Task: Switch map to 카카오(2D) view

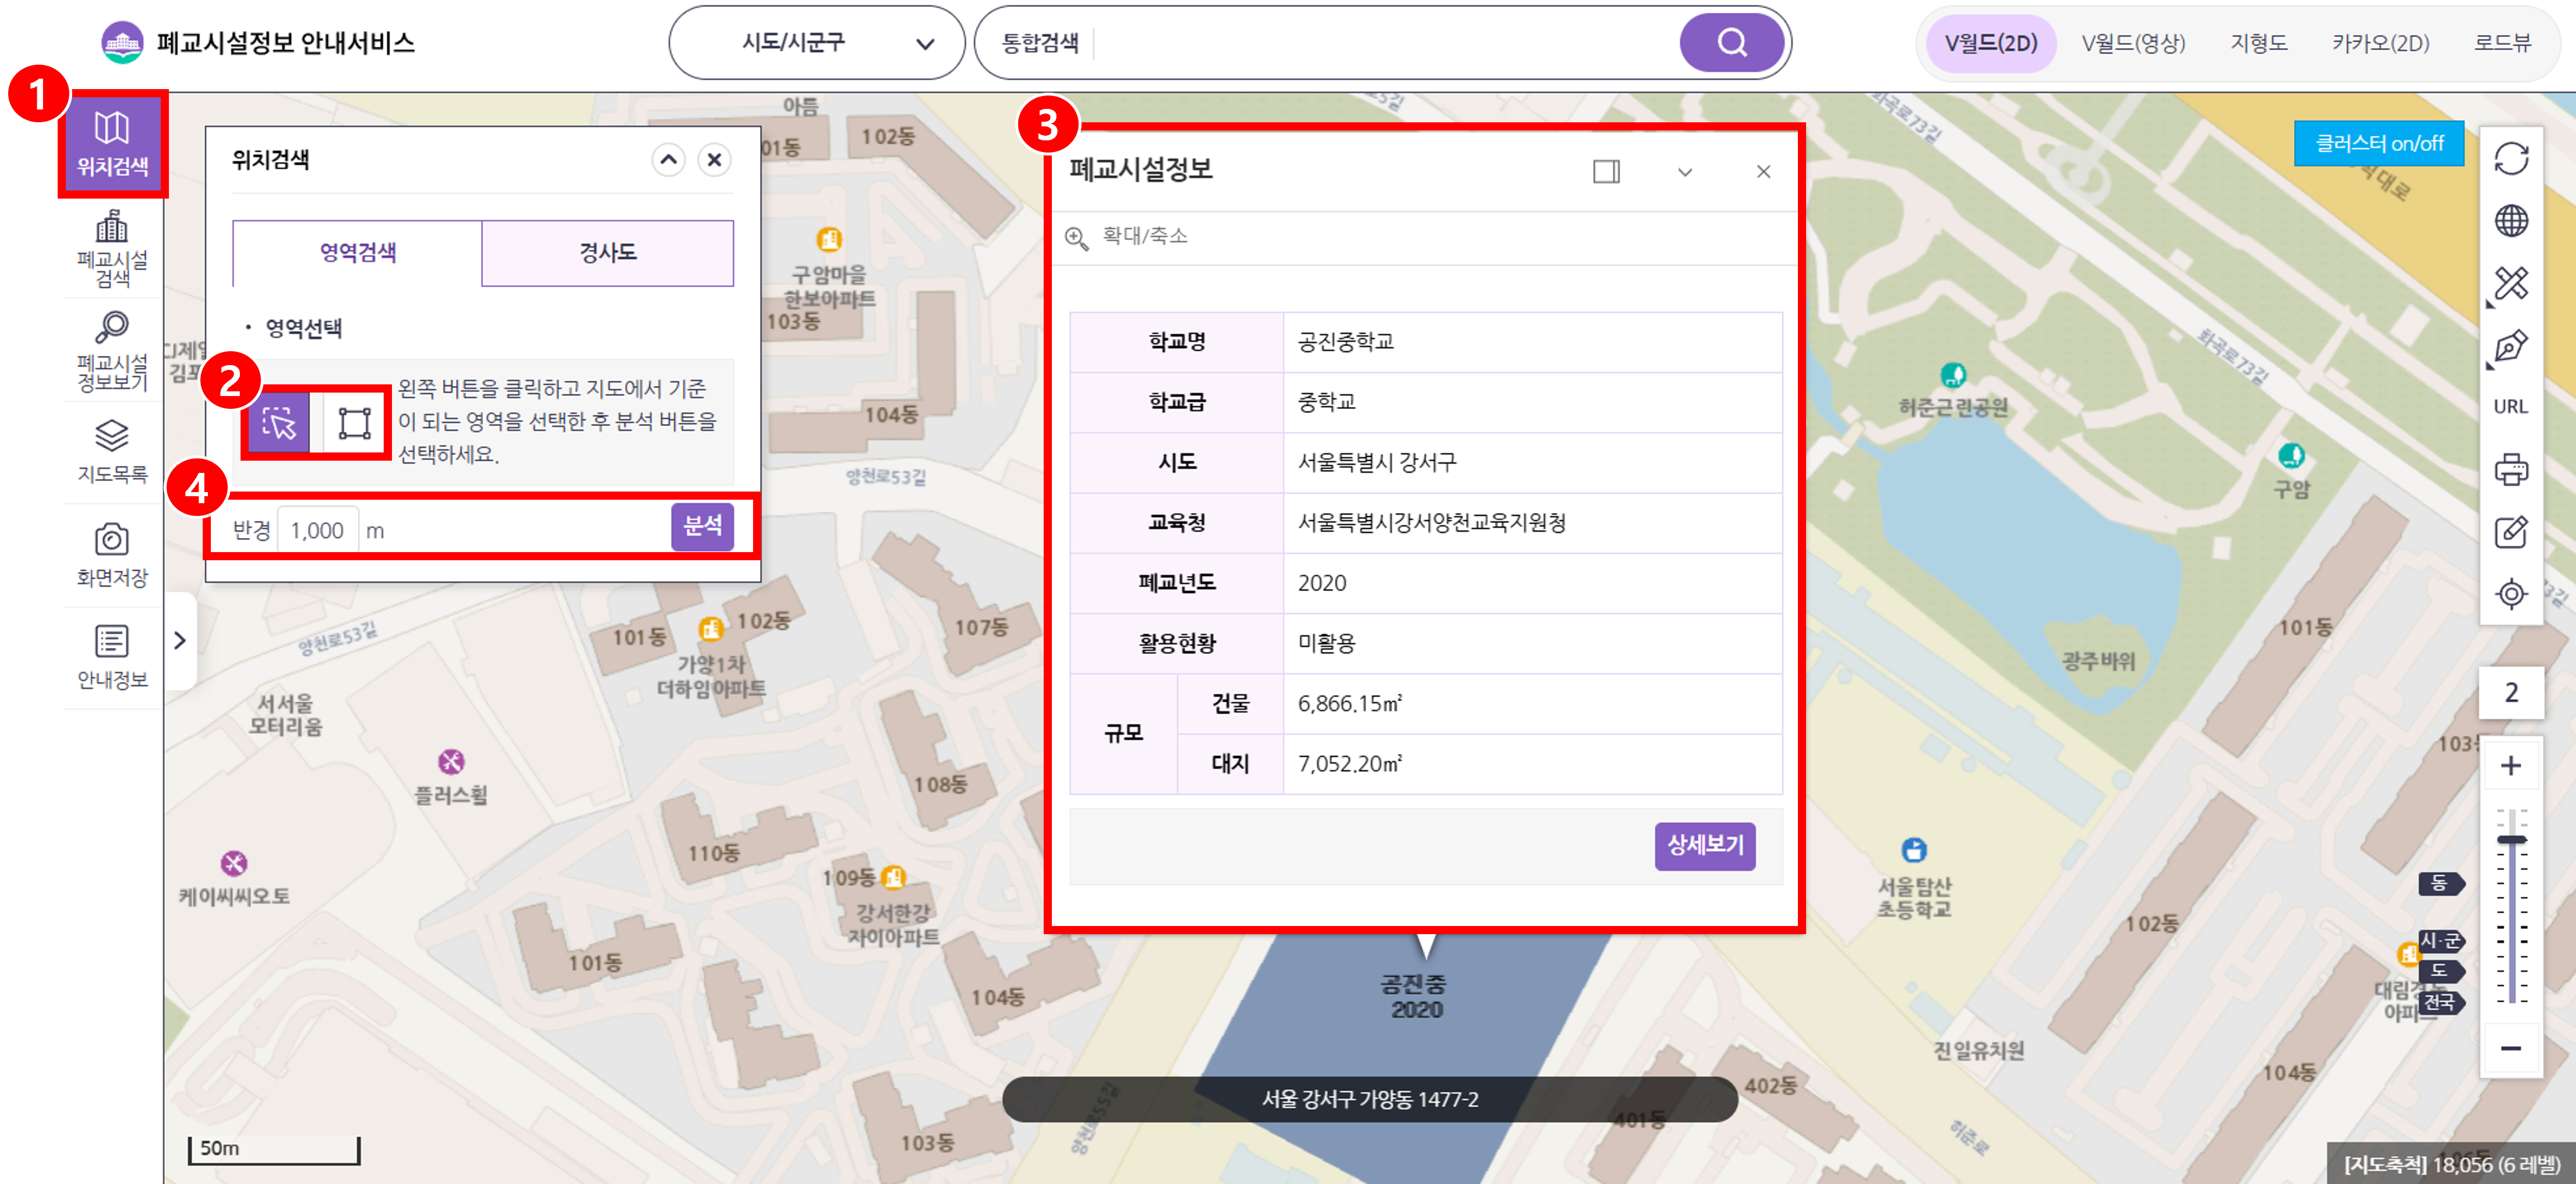Action: (2380, 43)
